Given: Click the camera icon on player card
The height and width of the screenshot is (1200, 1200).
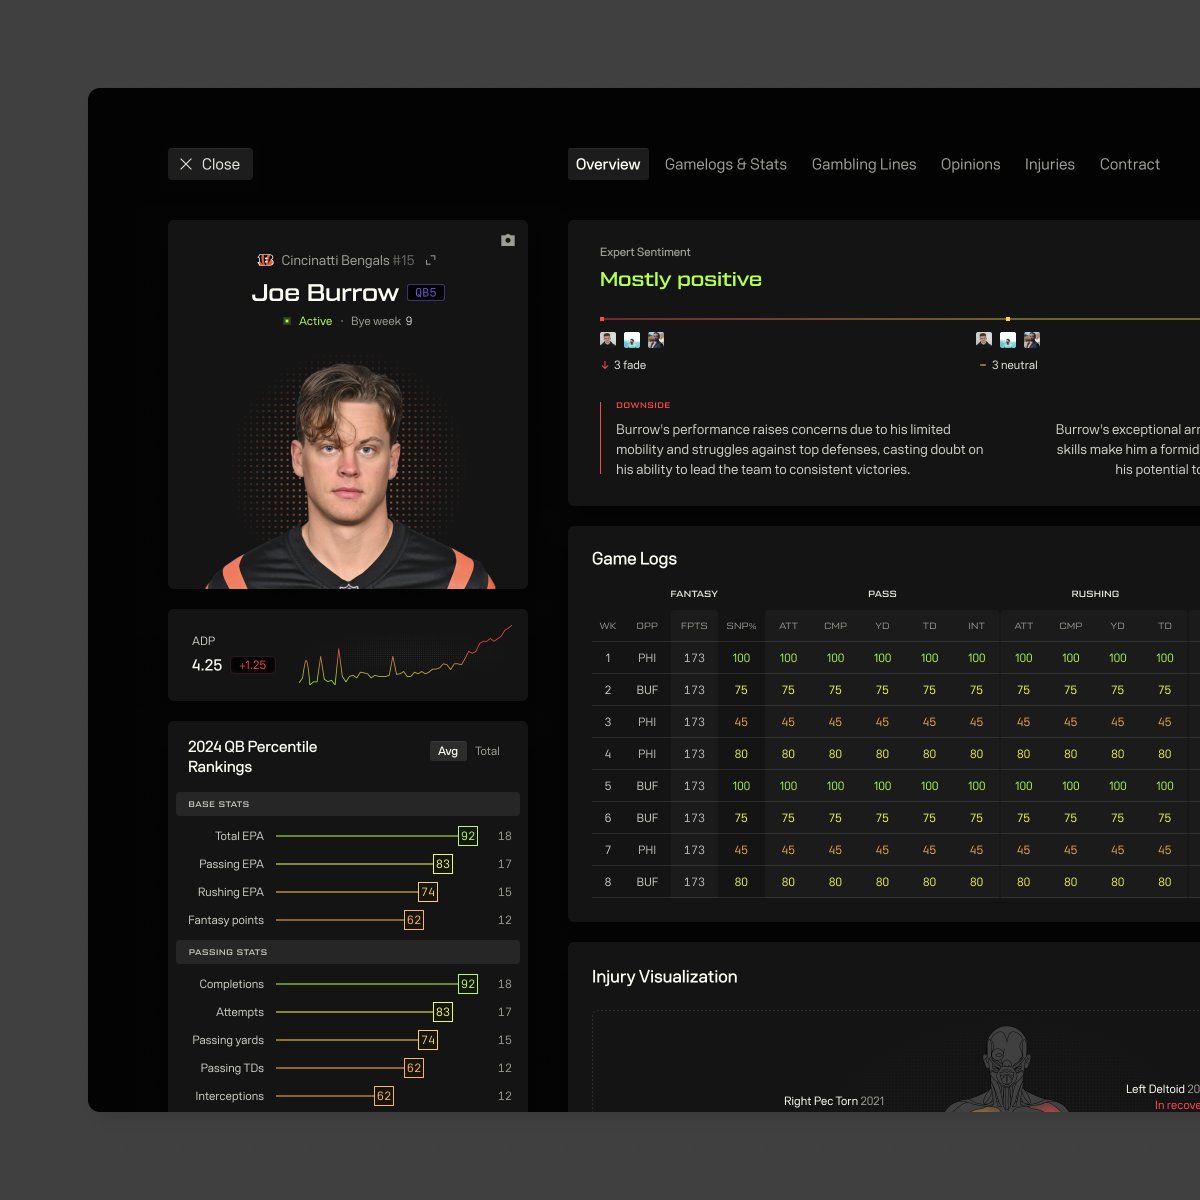Looking at the screenshot, I should pyautogui.click(x=508, y=240).
